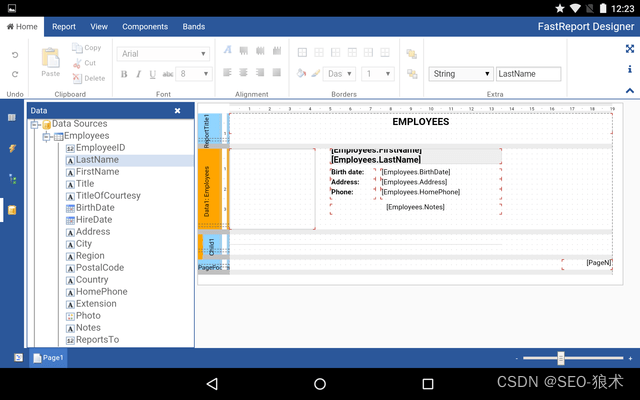
Task: Click the send to back icon
Action: tap(412, 74)
